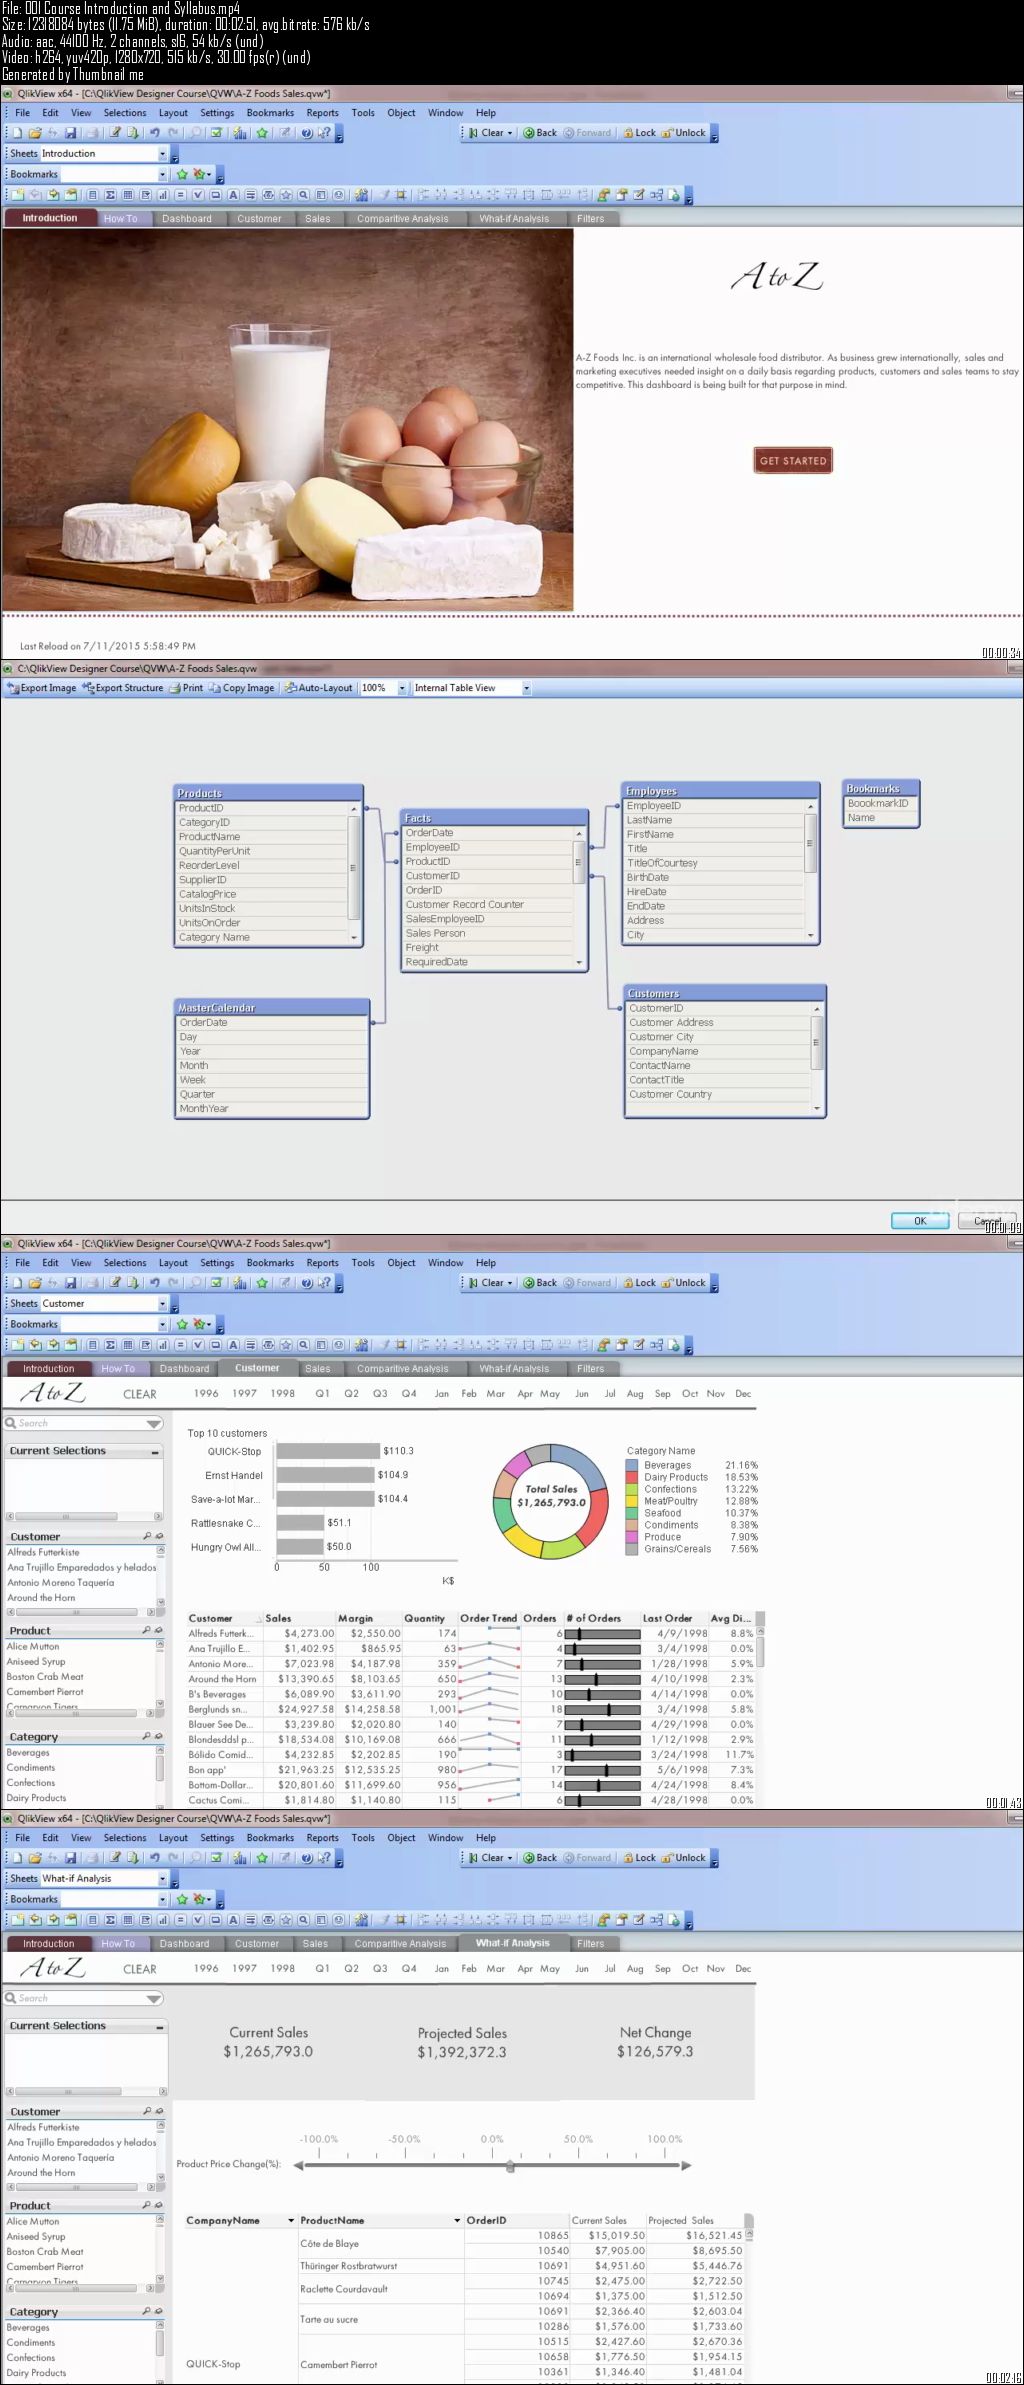
Task: Click Export Image in Table Viewer toolbar
Action: point(42,688)
